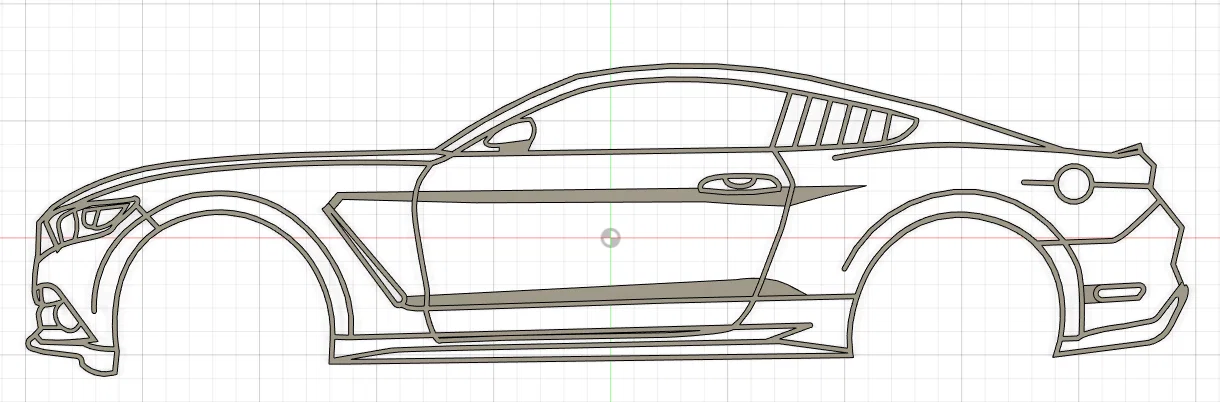Click the rear quarter window louvers
The image size is (1220, 402).
[x=846, y=120]
